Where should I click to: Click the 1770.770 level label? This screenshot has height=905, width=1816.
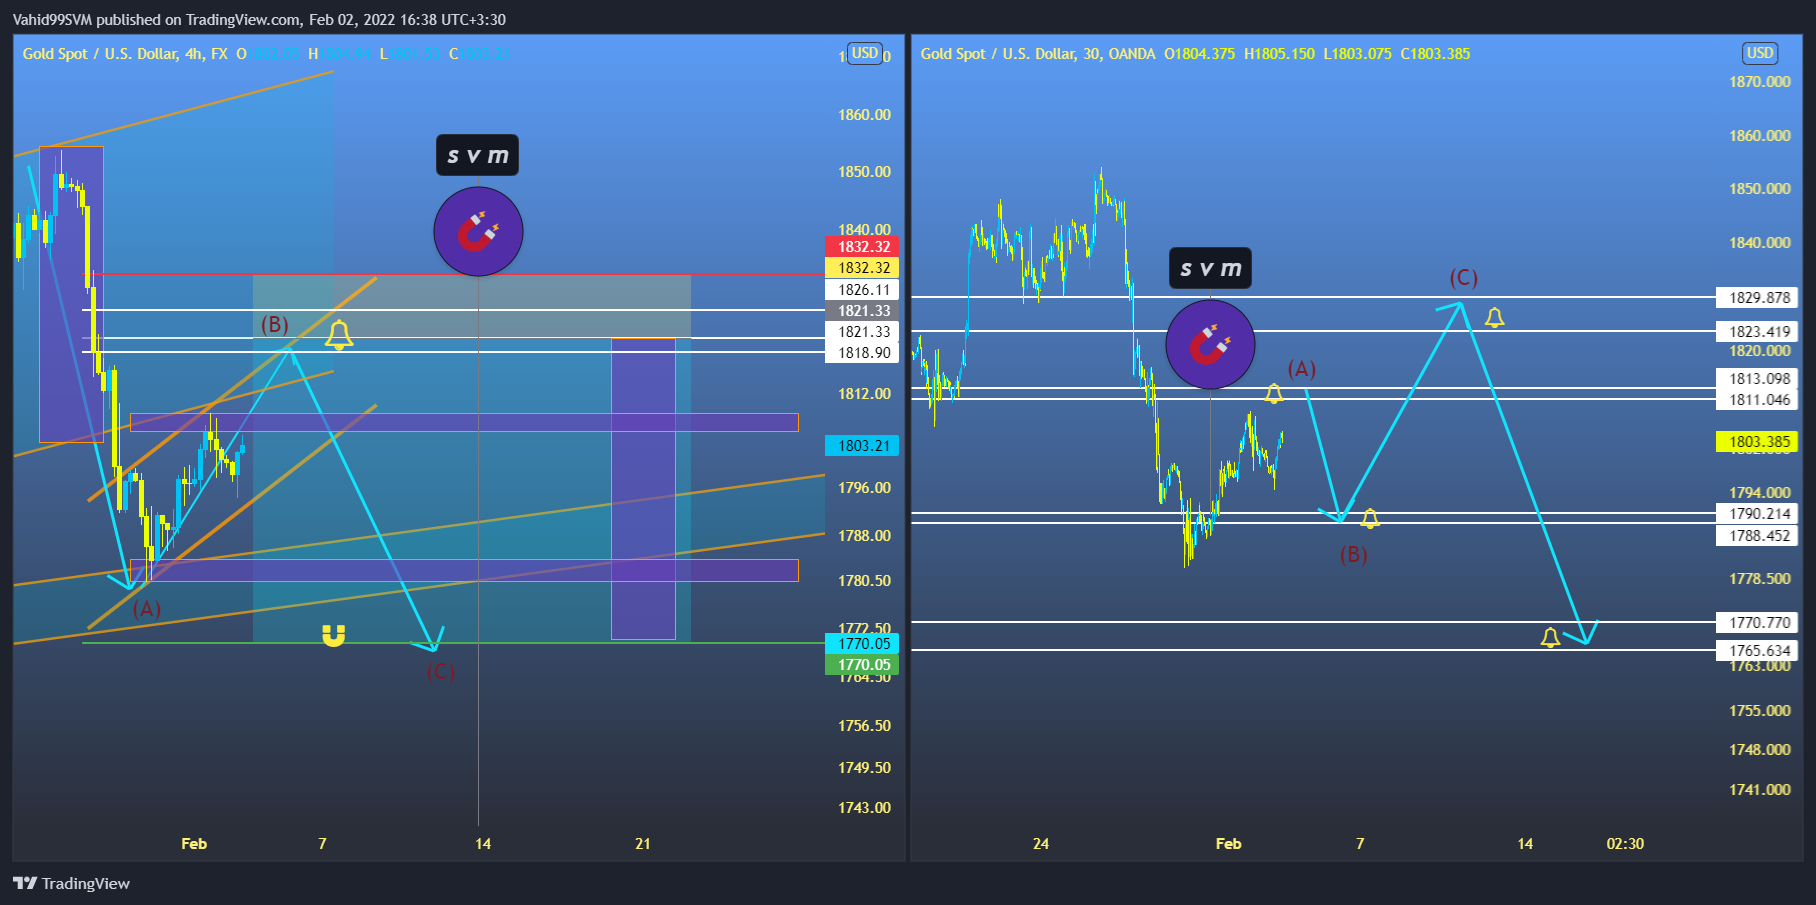click(1757, 623)
